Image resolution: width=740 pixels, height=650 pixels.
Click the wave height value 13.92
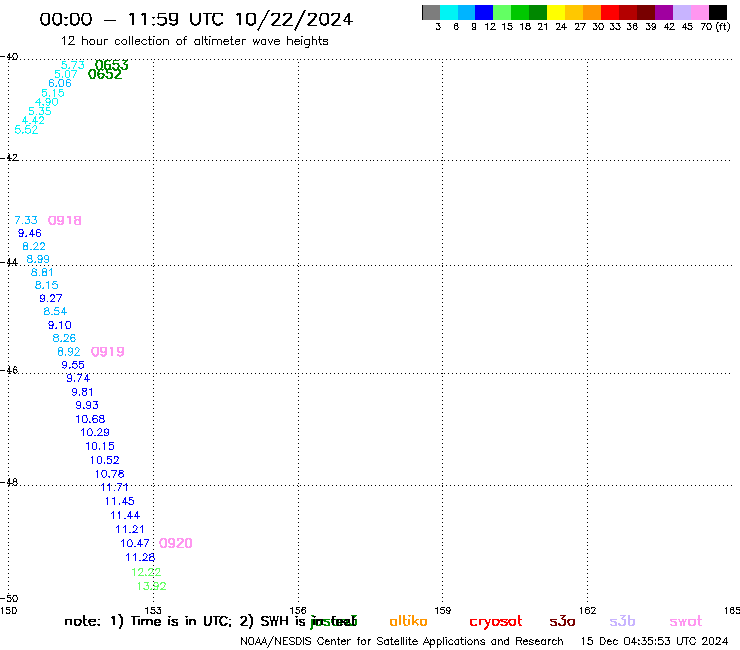(x=151, y=586)
